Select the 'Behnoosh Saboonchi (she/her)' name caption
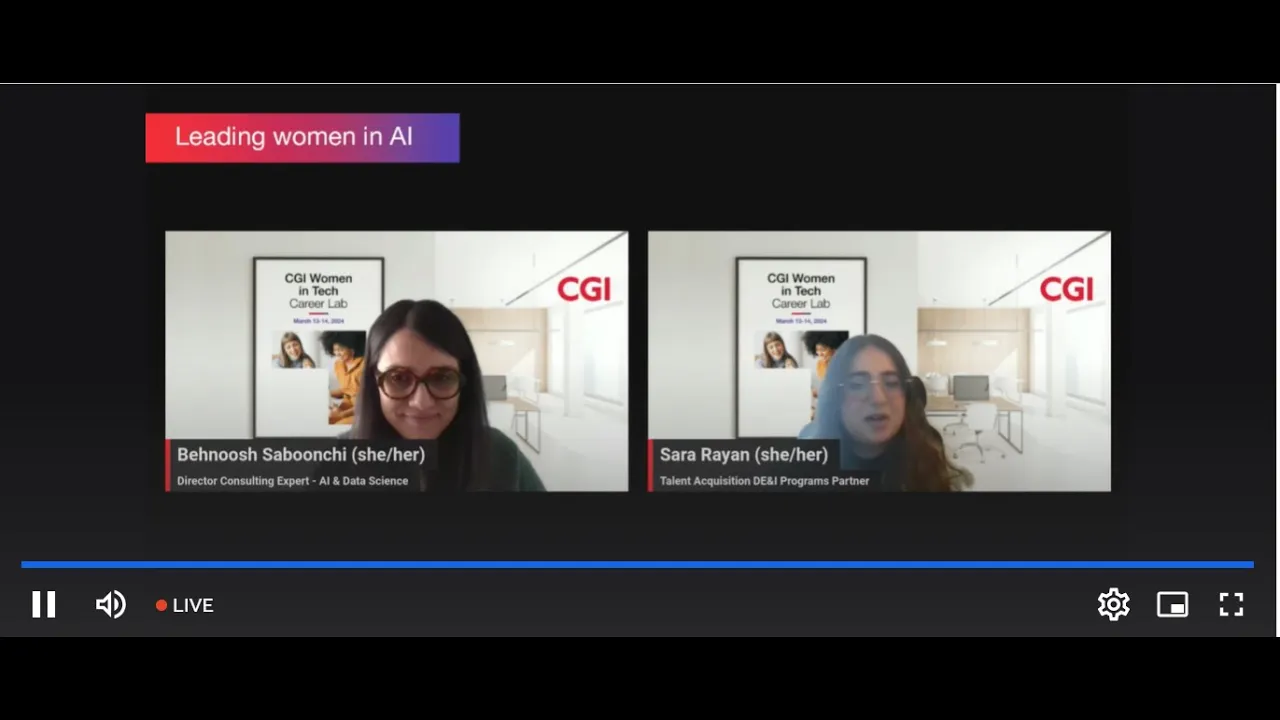 301,454
